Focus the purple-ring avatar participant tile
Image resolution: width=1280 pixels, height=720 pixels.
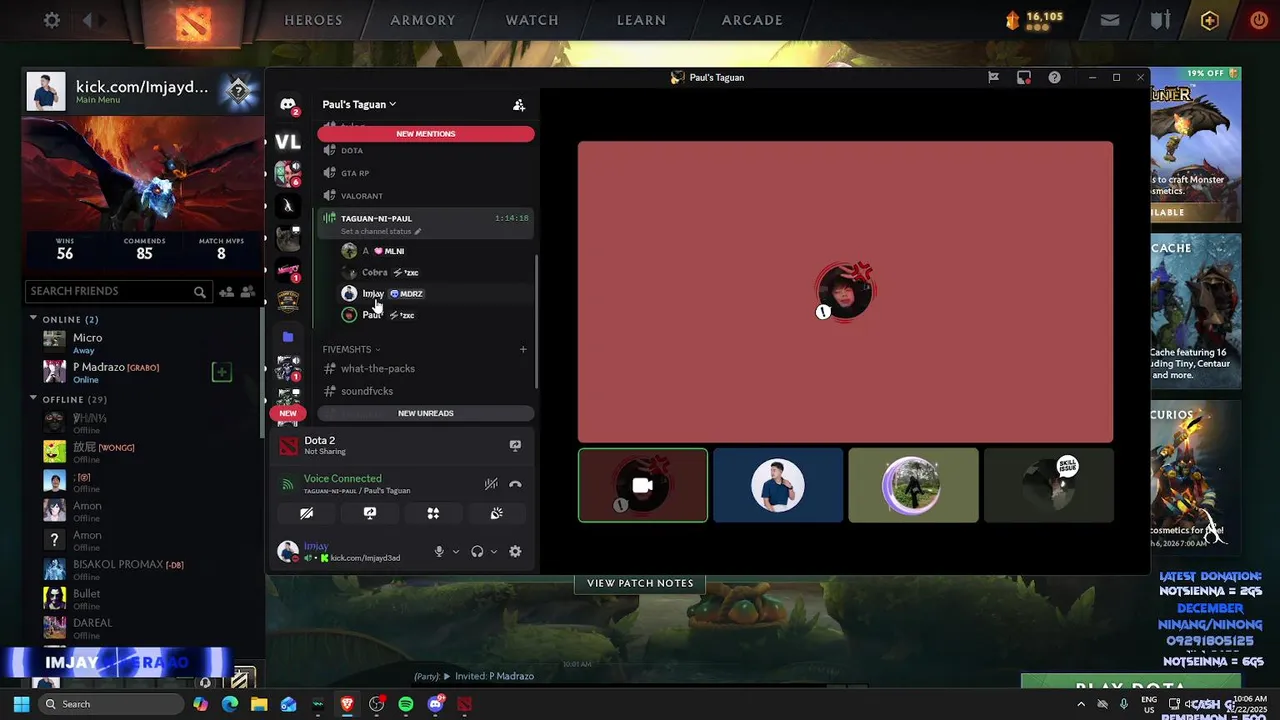coord(913,485)
